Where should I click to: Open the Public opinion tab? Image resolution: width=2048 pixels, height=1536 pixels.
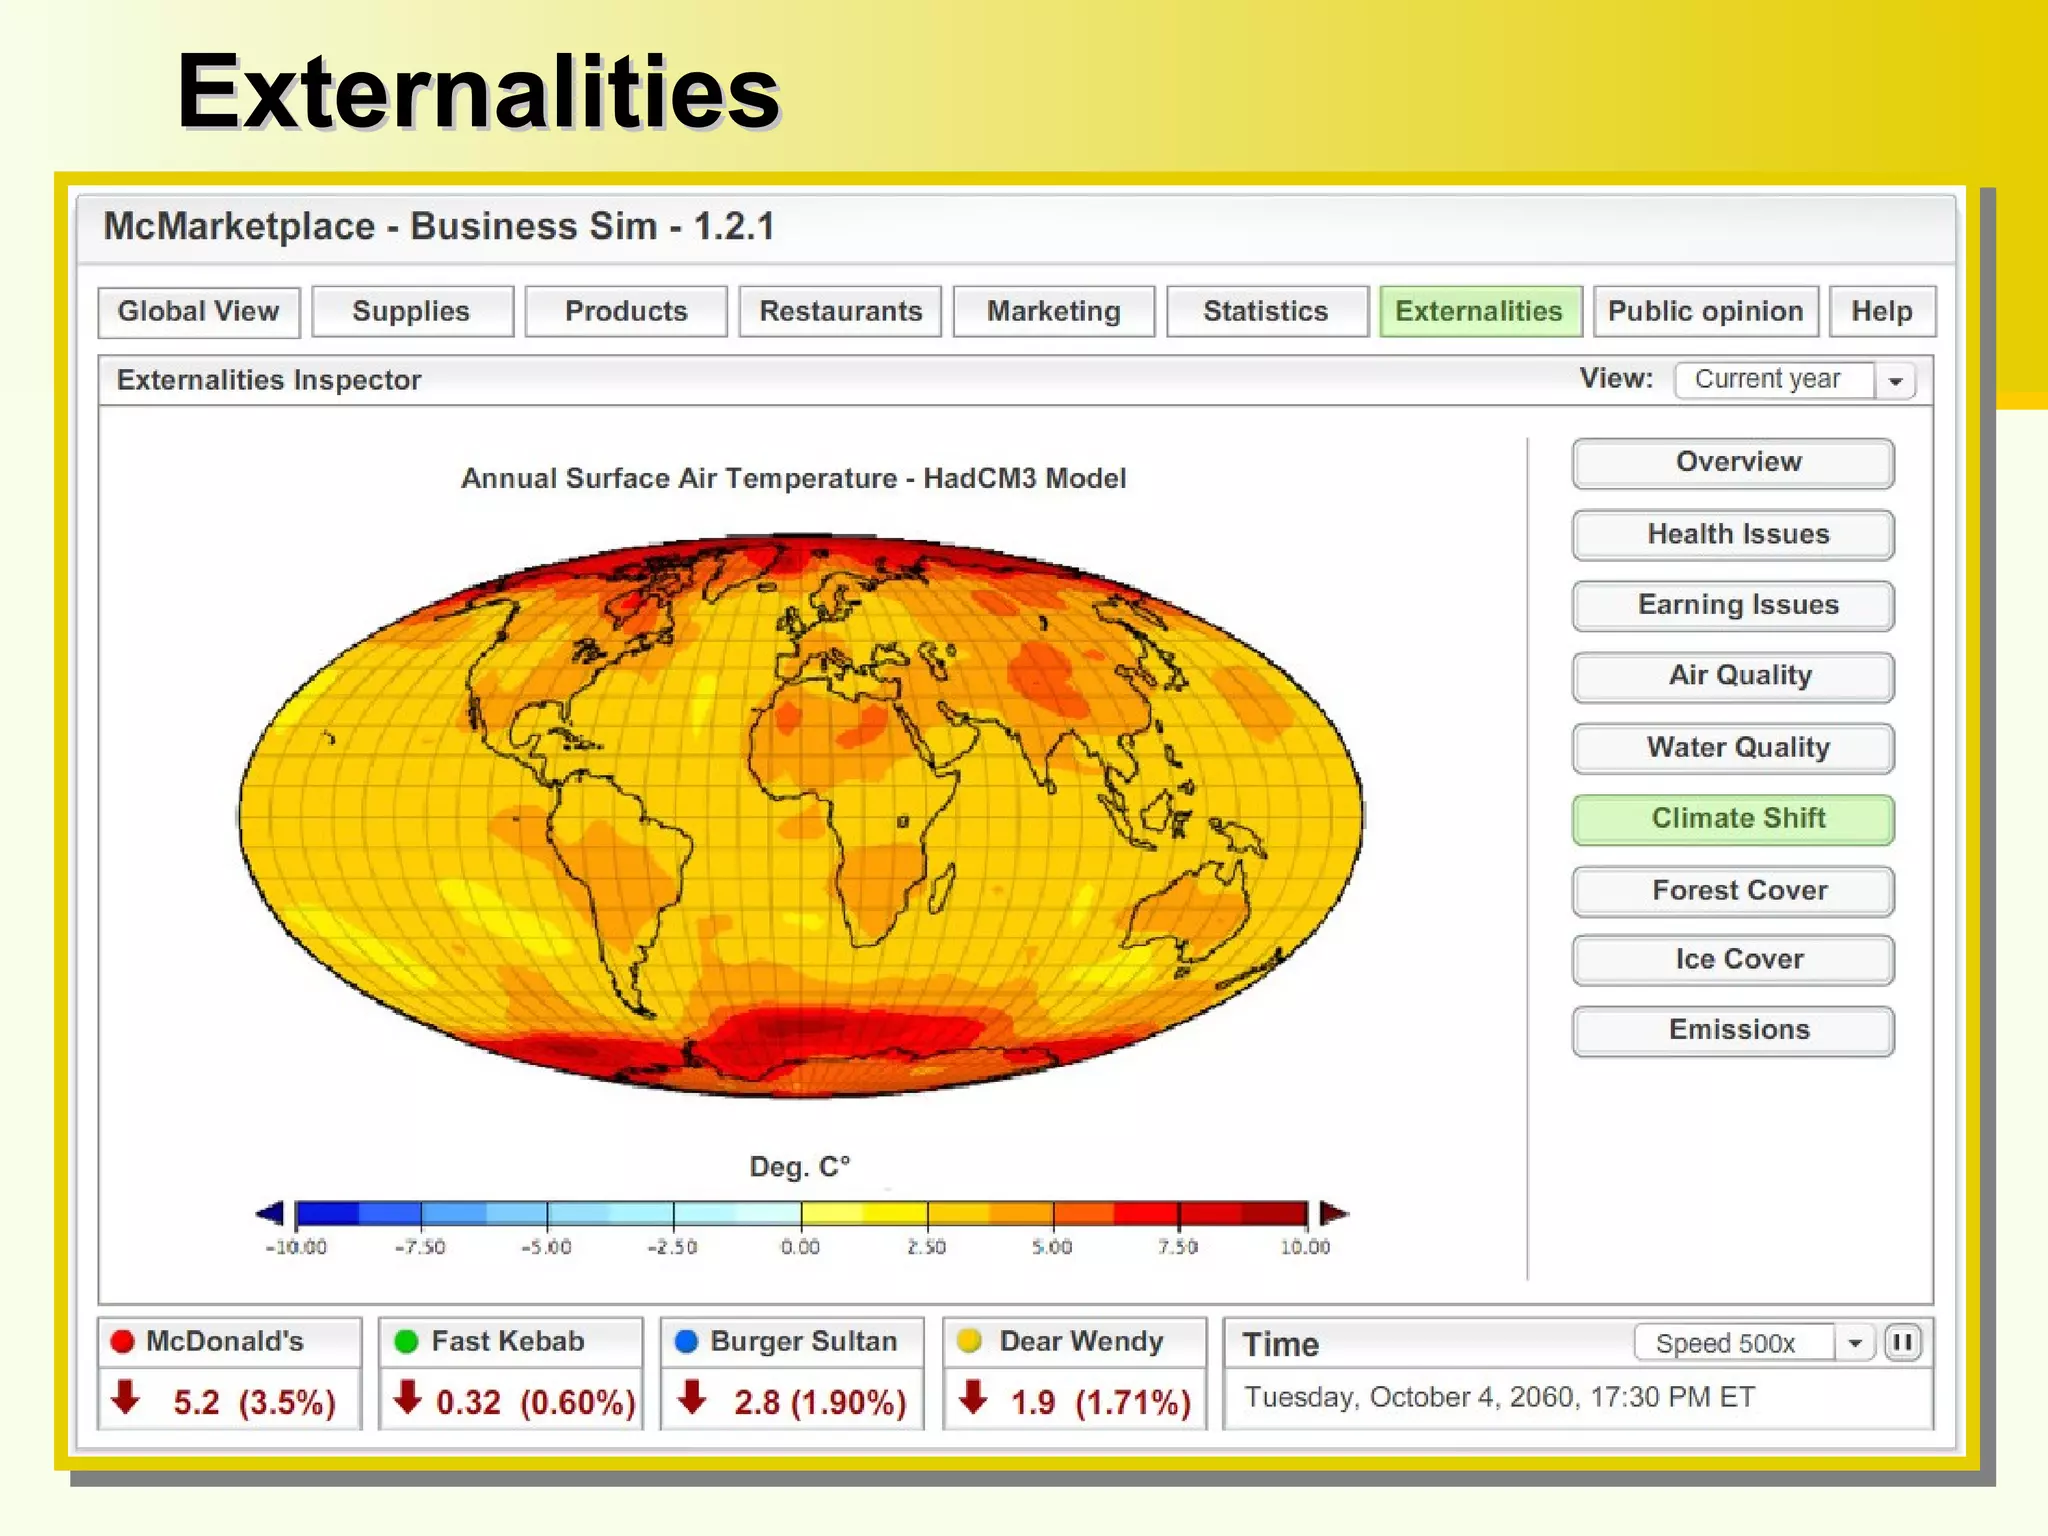coord(1706,311)
